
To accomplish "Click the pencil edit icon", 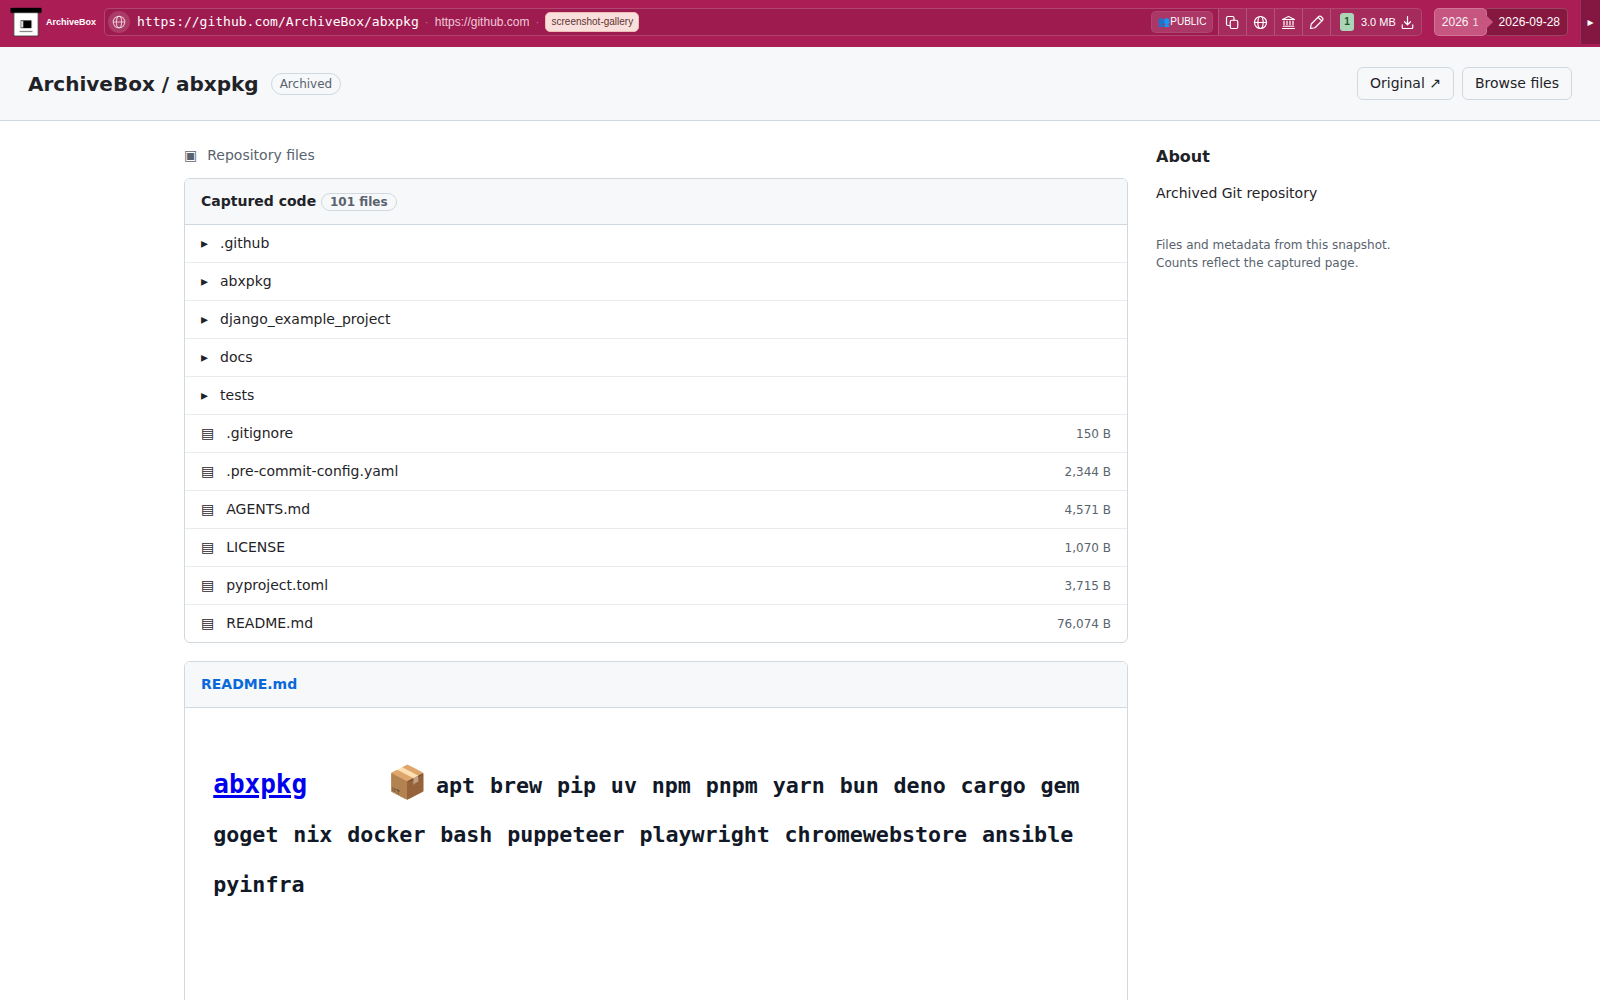I will tap(1316, 22).
